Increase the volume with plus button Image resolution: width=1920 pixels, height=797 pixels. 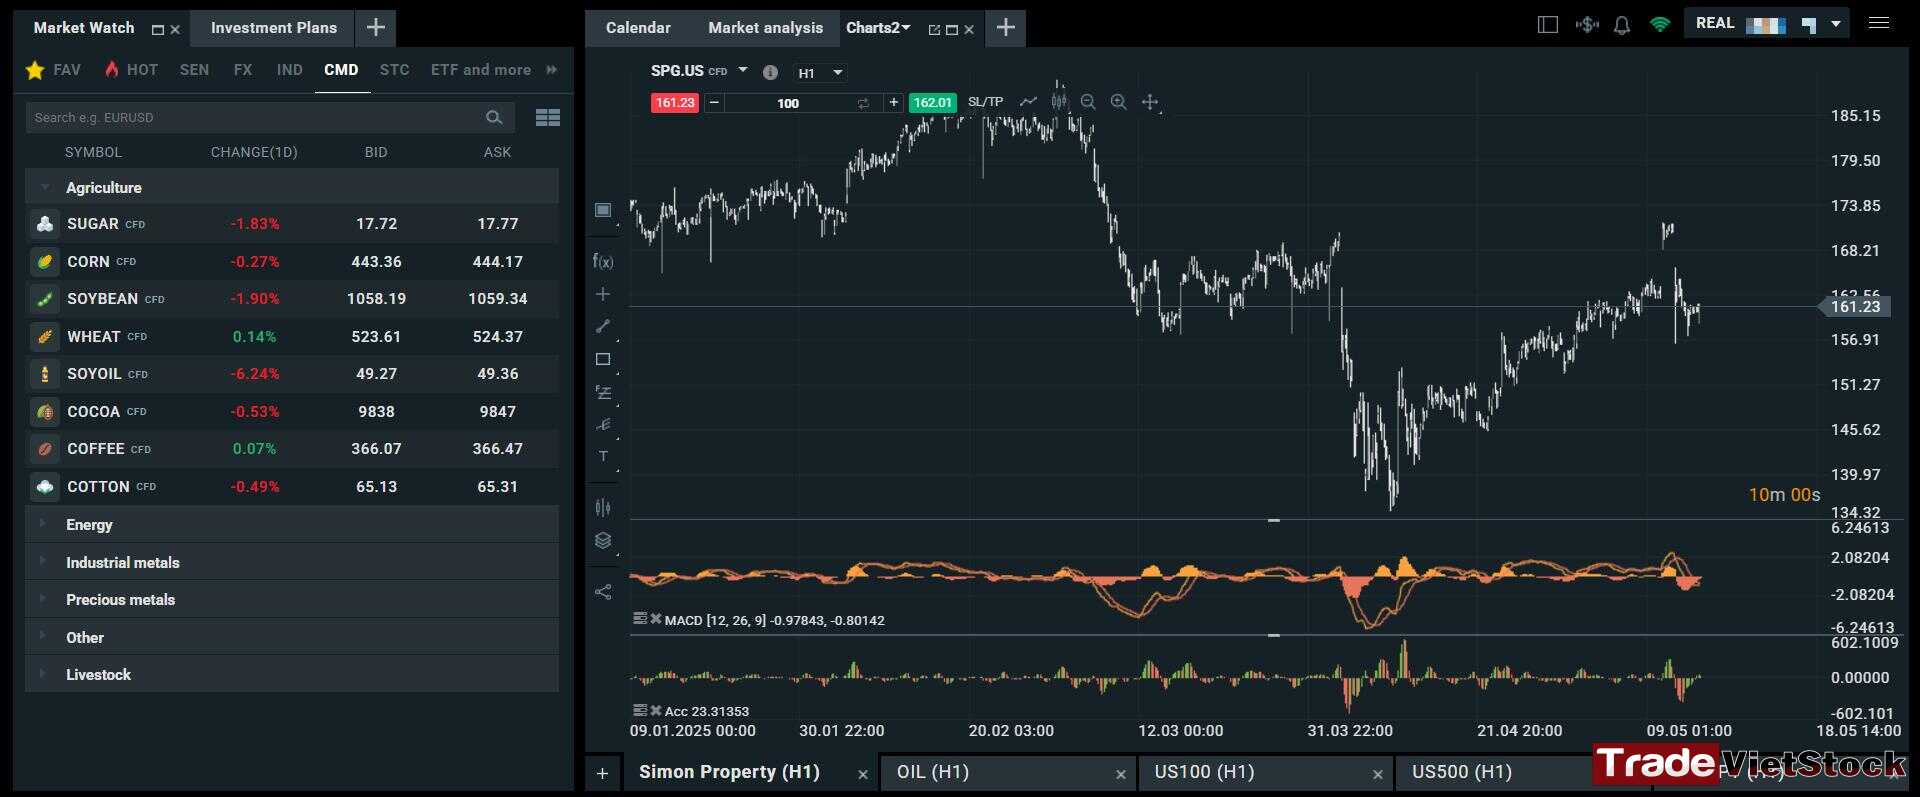(894, 102)
